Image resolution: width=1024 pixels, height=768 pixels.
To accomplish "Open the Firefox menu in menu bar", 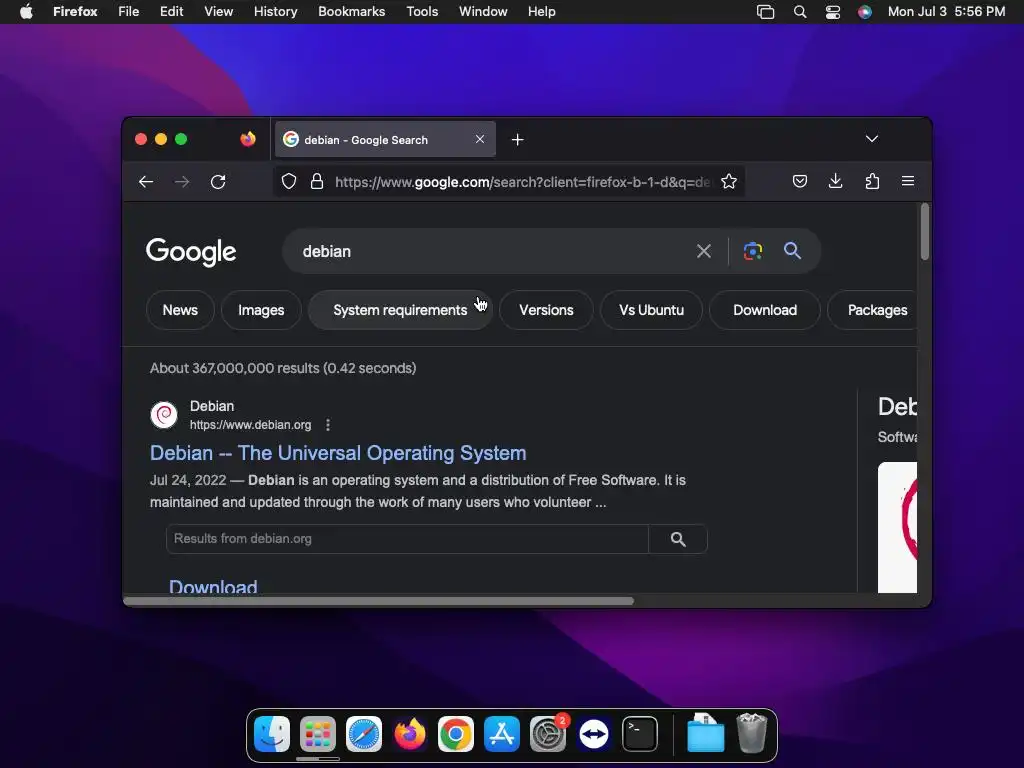I will pos(75,12).
